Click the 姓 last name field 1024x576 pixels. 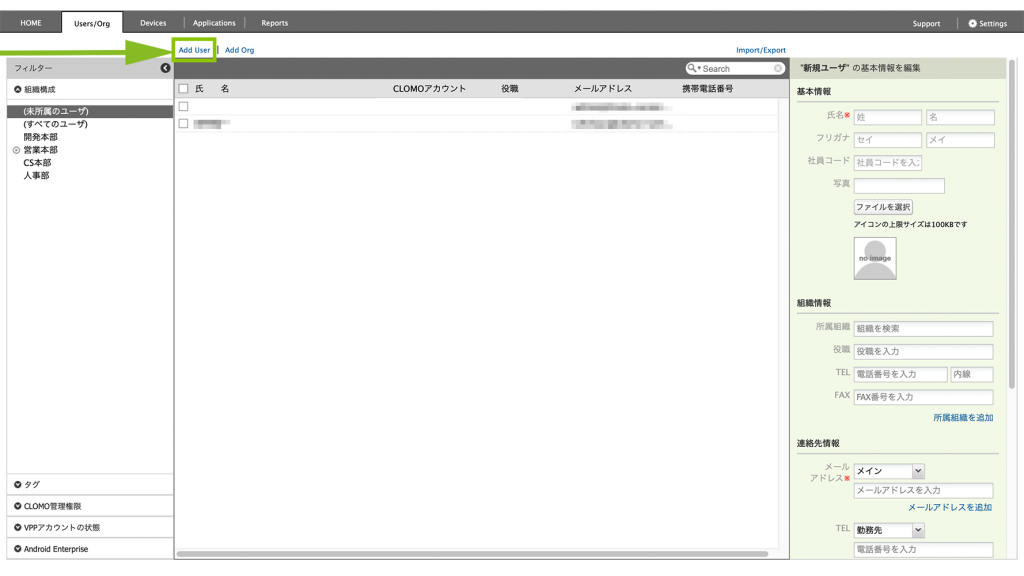pyautogui.click(x=888, y=118)
